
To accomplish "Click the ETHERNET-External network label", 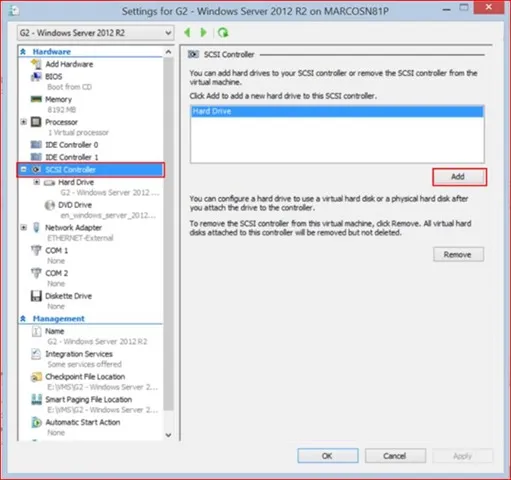I will (80, 238).
